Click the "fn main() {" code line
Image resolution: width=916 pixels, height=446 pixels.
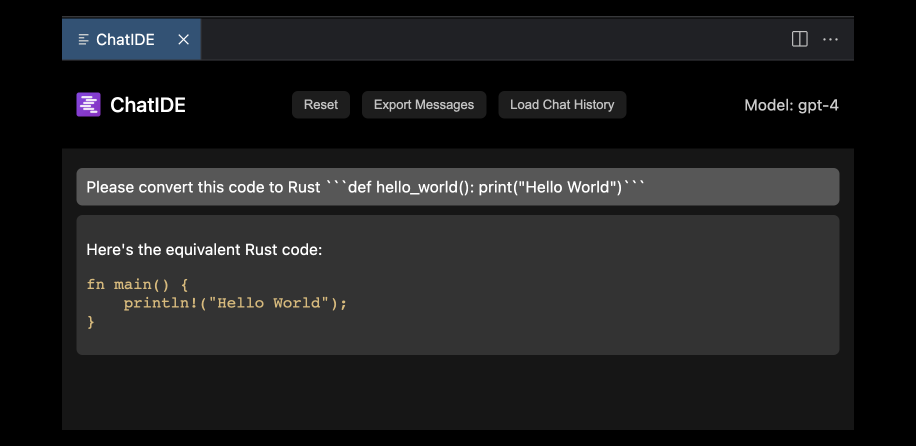tap(137, 285)
